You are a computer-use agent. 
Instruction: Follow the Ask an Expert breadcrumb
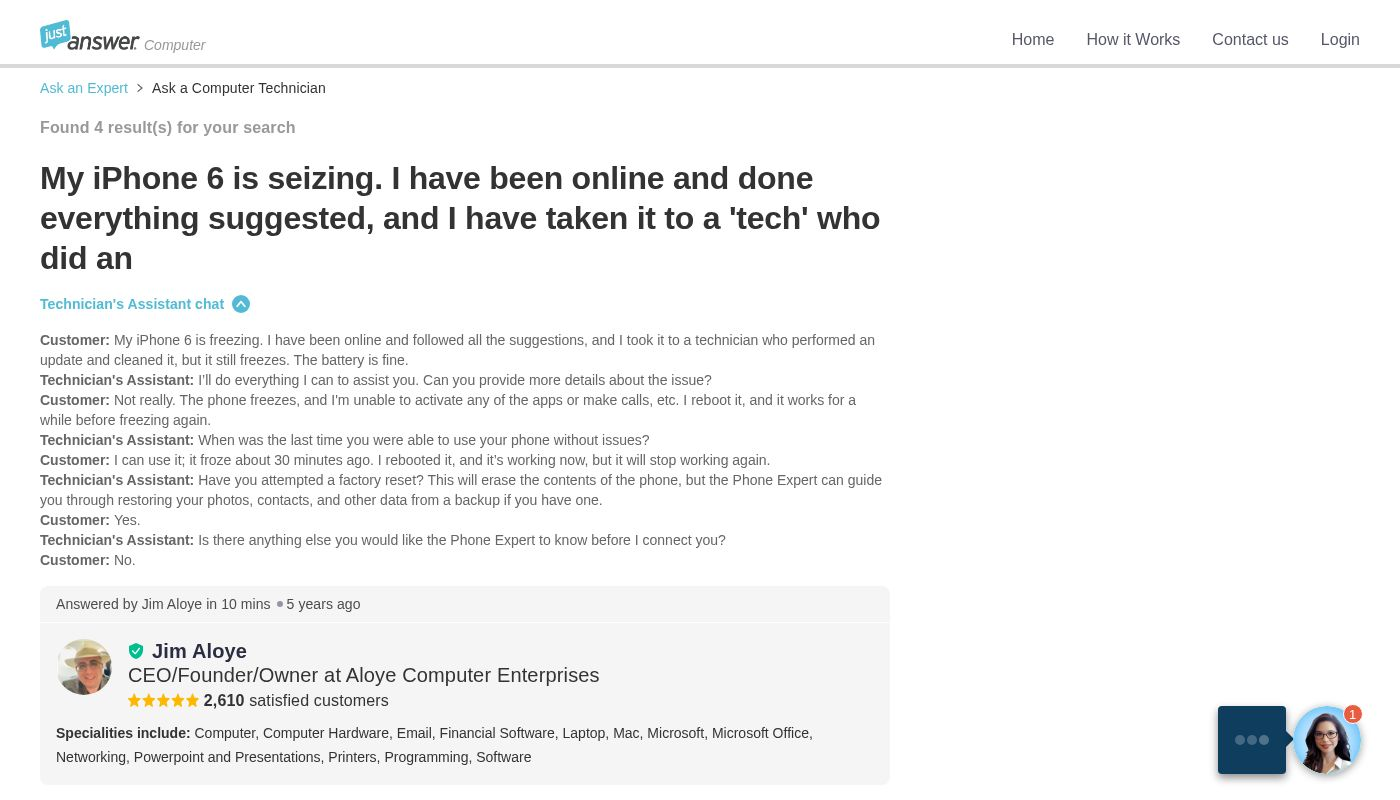coord(84,88)
